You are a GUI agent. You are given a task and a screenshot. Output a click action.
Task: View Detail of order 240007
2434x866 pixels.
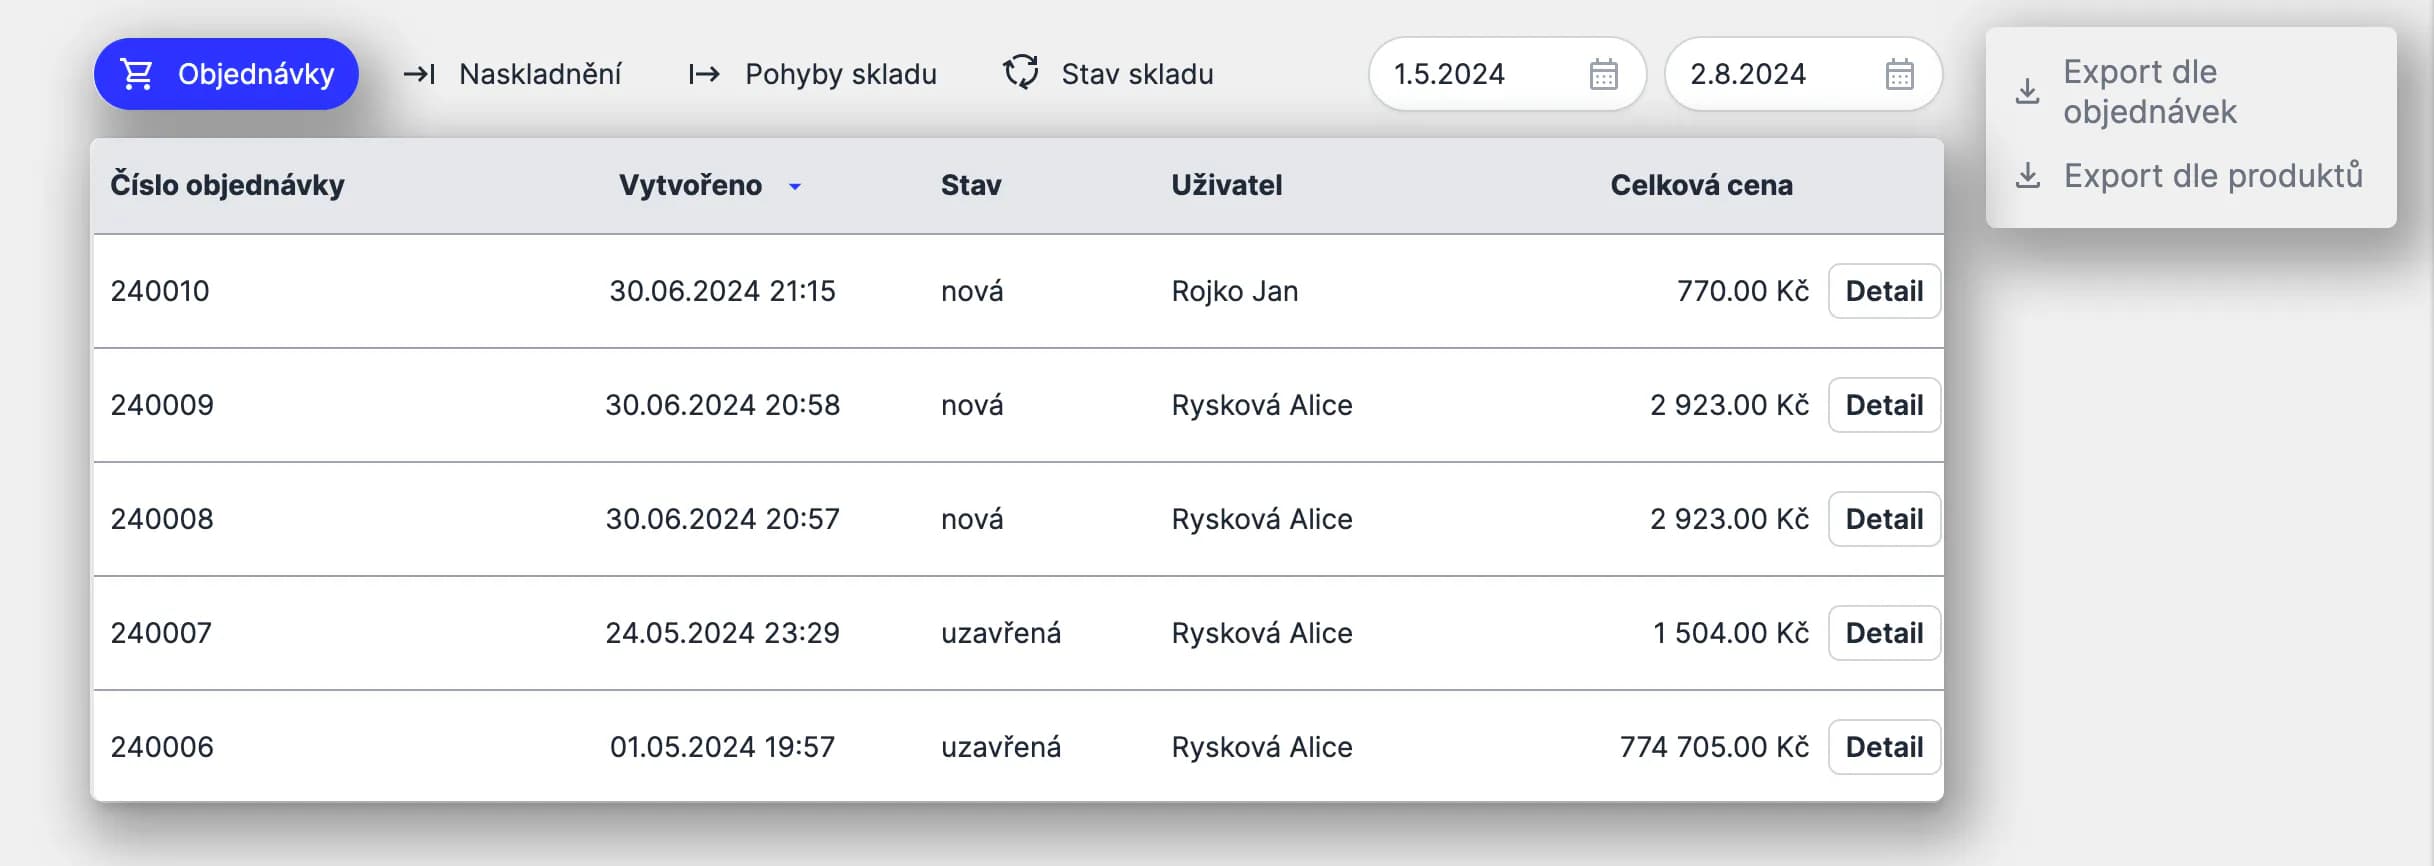tap(1884, 633)
